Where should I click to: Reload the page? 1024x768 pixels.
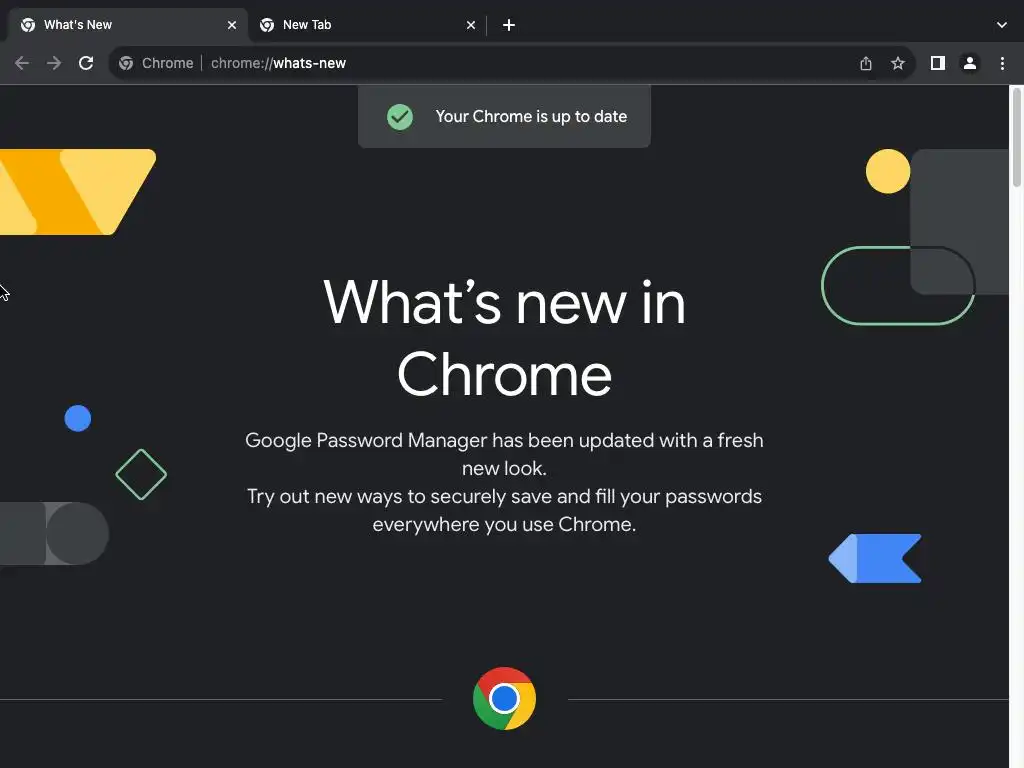[x=86, y=63]
